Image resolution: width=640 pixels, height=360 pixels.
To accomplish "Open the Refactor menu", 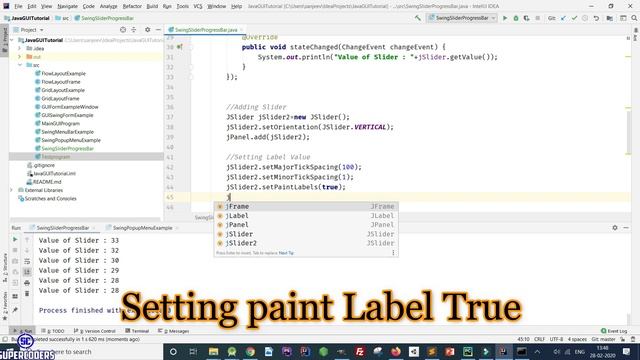I will [132, 6].
